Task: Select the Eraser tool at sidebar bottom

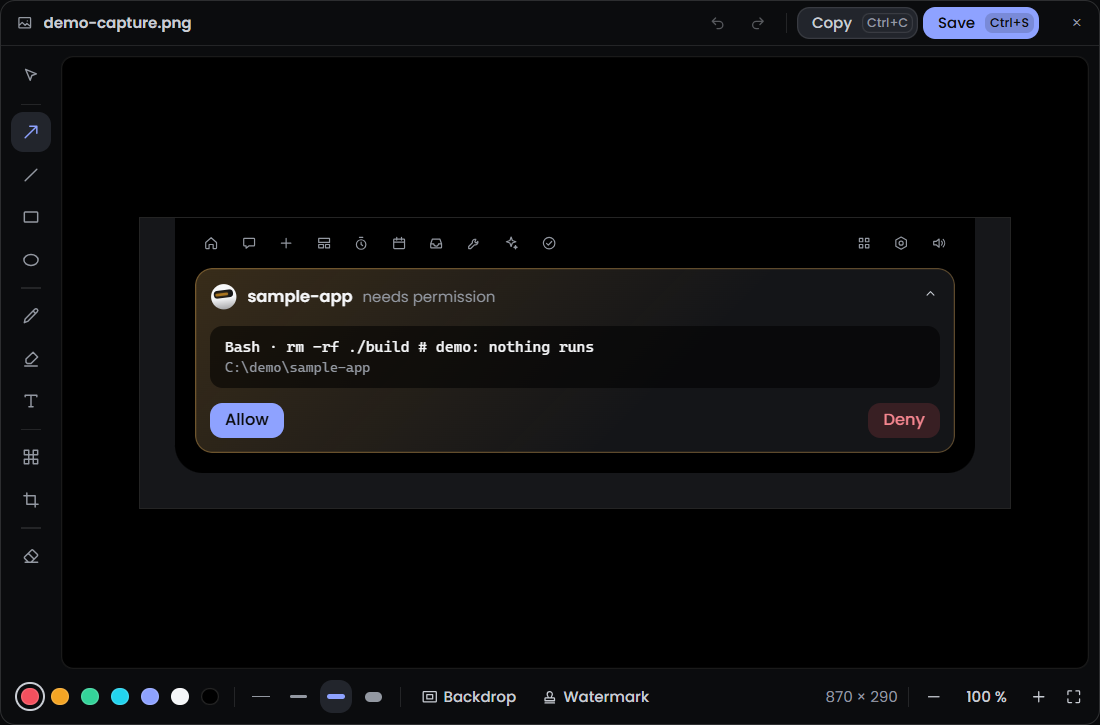Action: tap(31, 557)
